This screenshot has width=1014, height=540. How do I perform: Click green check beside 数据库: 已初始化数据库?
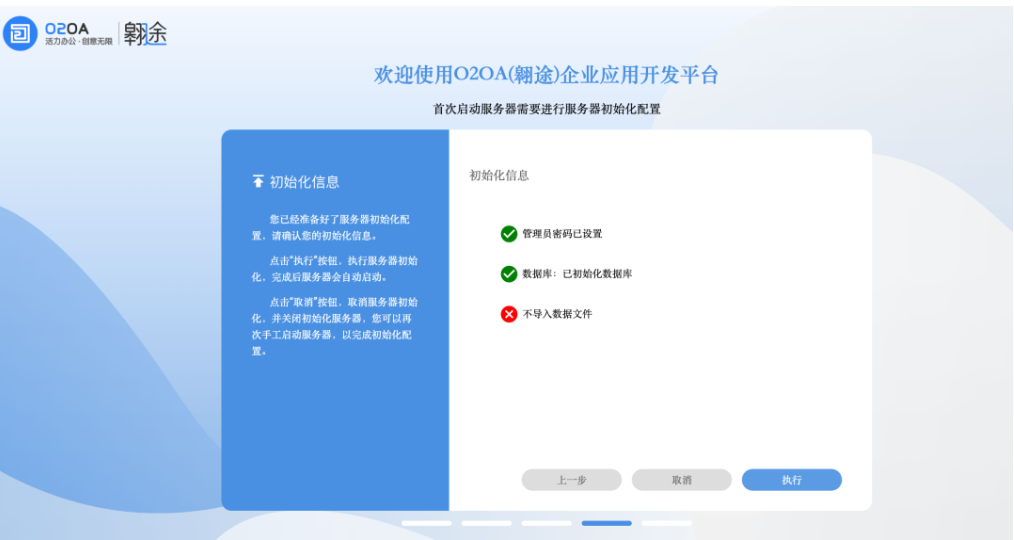pos(509,274)
